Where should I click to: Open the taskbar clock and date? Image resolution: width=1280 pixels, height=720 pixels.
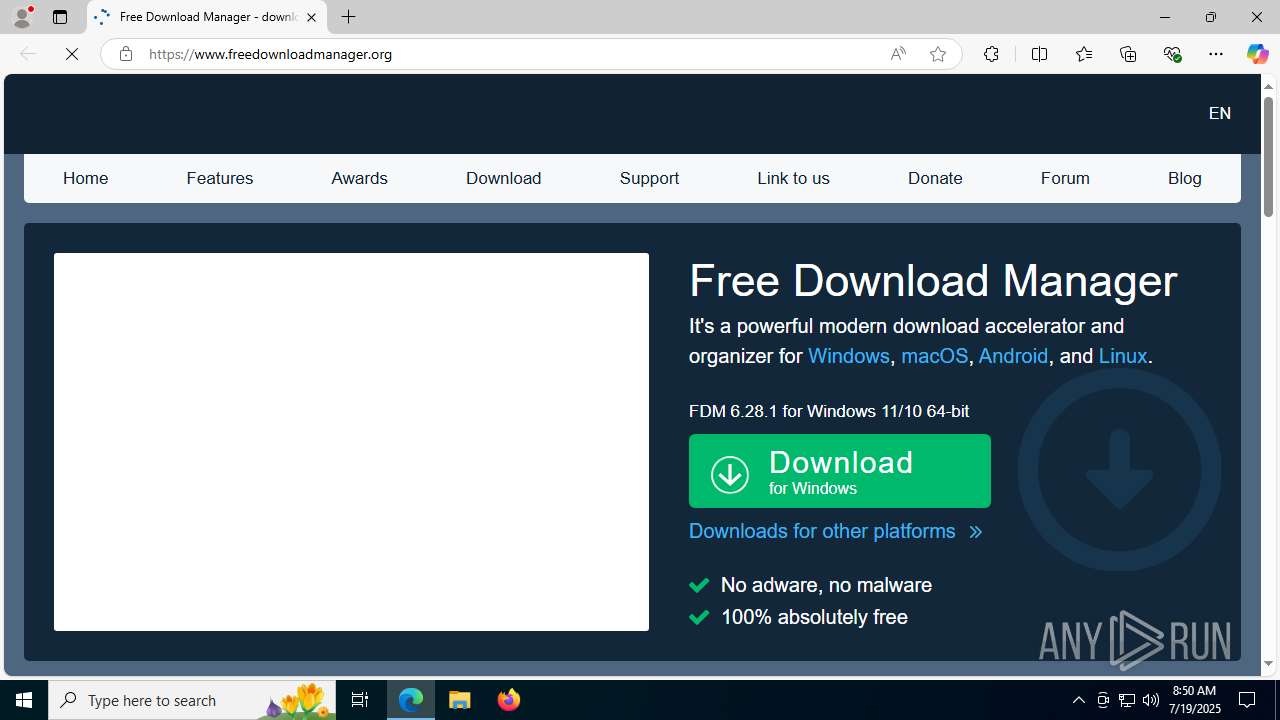pyautogui.click(x=1193, y=699)
